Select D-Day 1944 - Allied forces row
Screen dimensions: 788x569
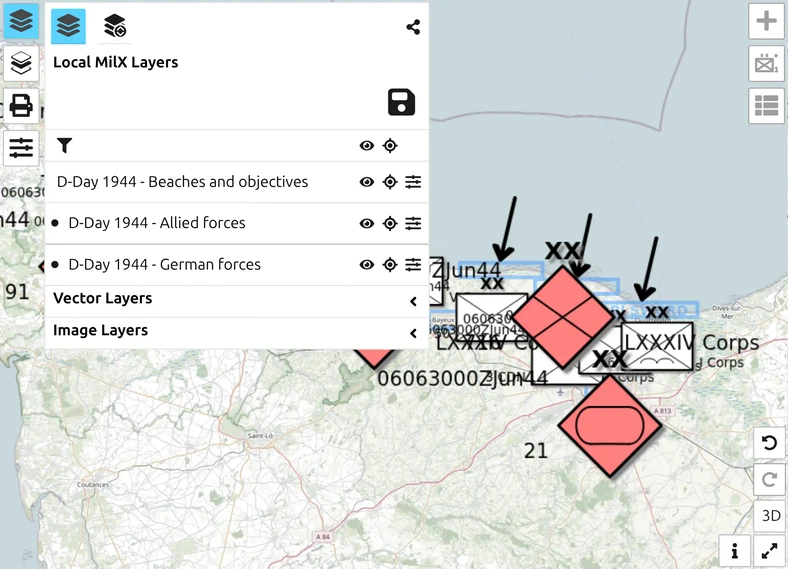(x=237, y=224)
